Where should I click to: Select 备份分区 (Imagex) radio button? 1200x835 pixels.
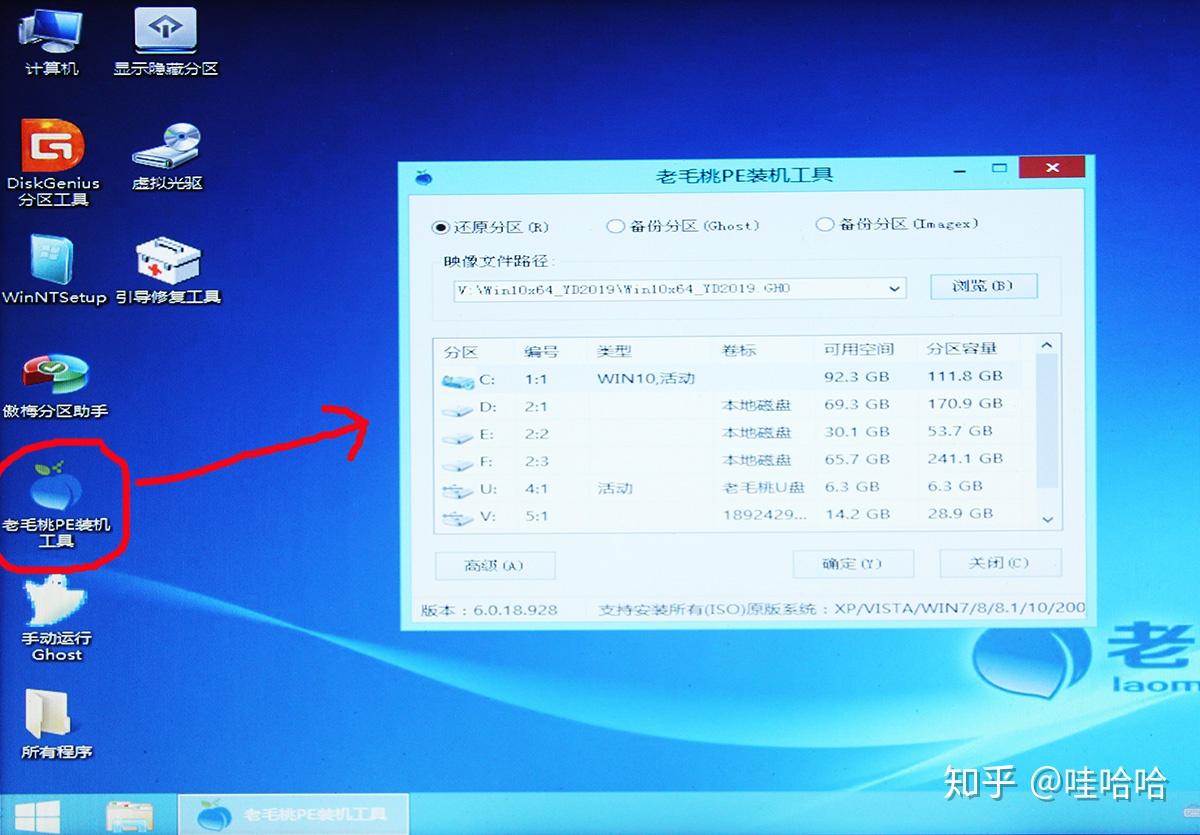(x=825, y=224)
